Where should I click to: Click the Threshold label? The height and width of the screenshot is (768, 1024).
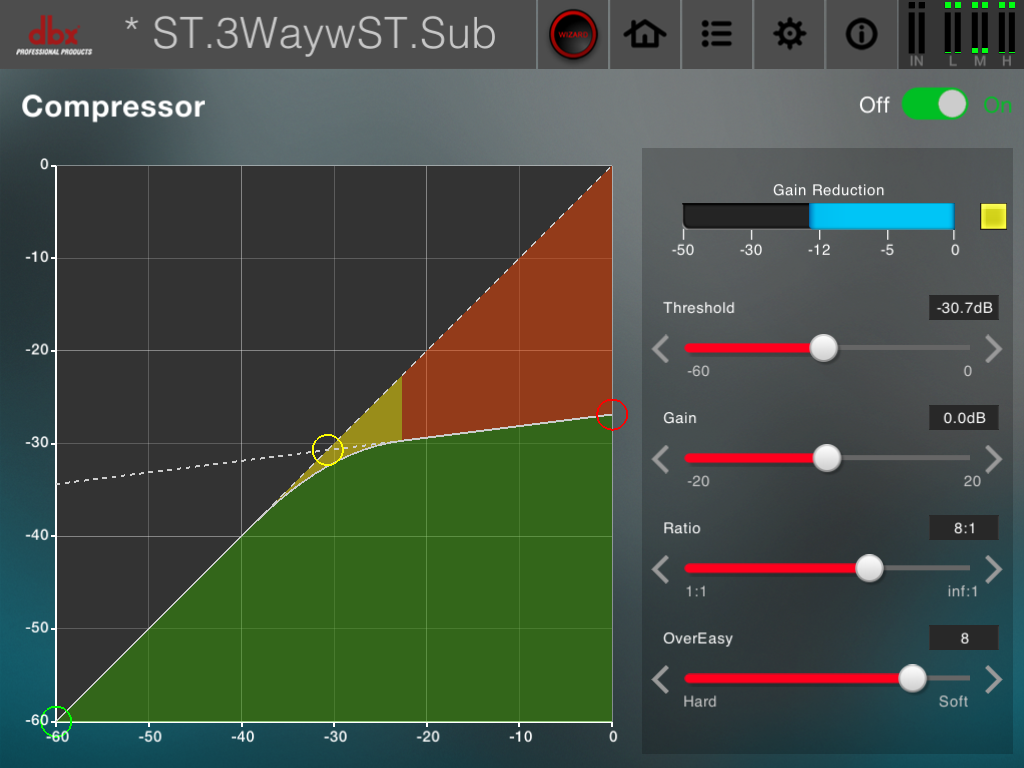tap(698, 308)
